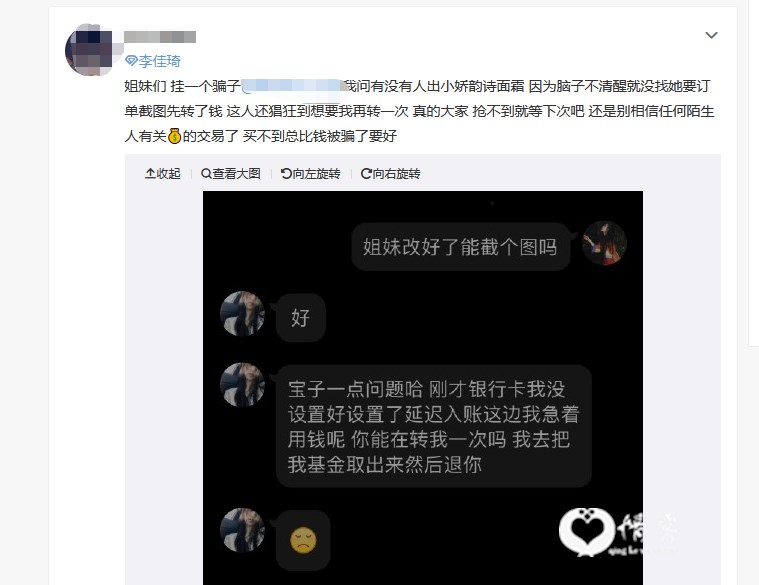Click the counter-clockwise rotate arrow icon
This screenshot has width=759, height=585.
click(x=286, y=173)
